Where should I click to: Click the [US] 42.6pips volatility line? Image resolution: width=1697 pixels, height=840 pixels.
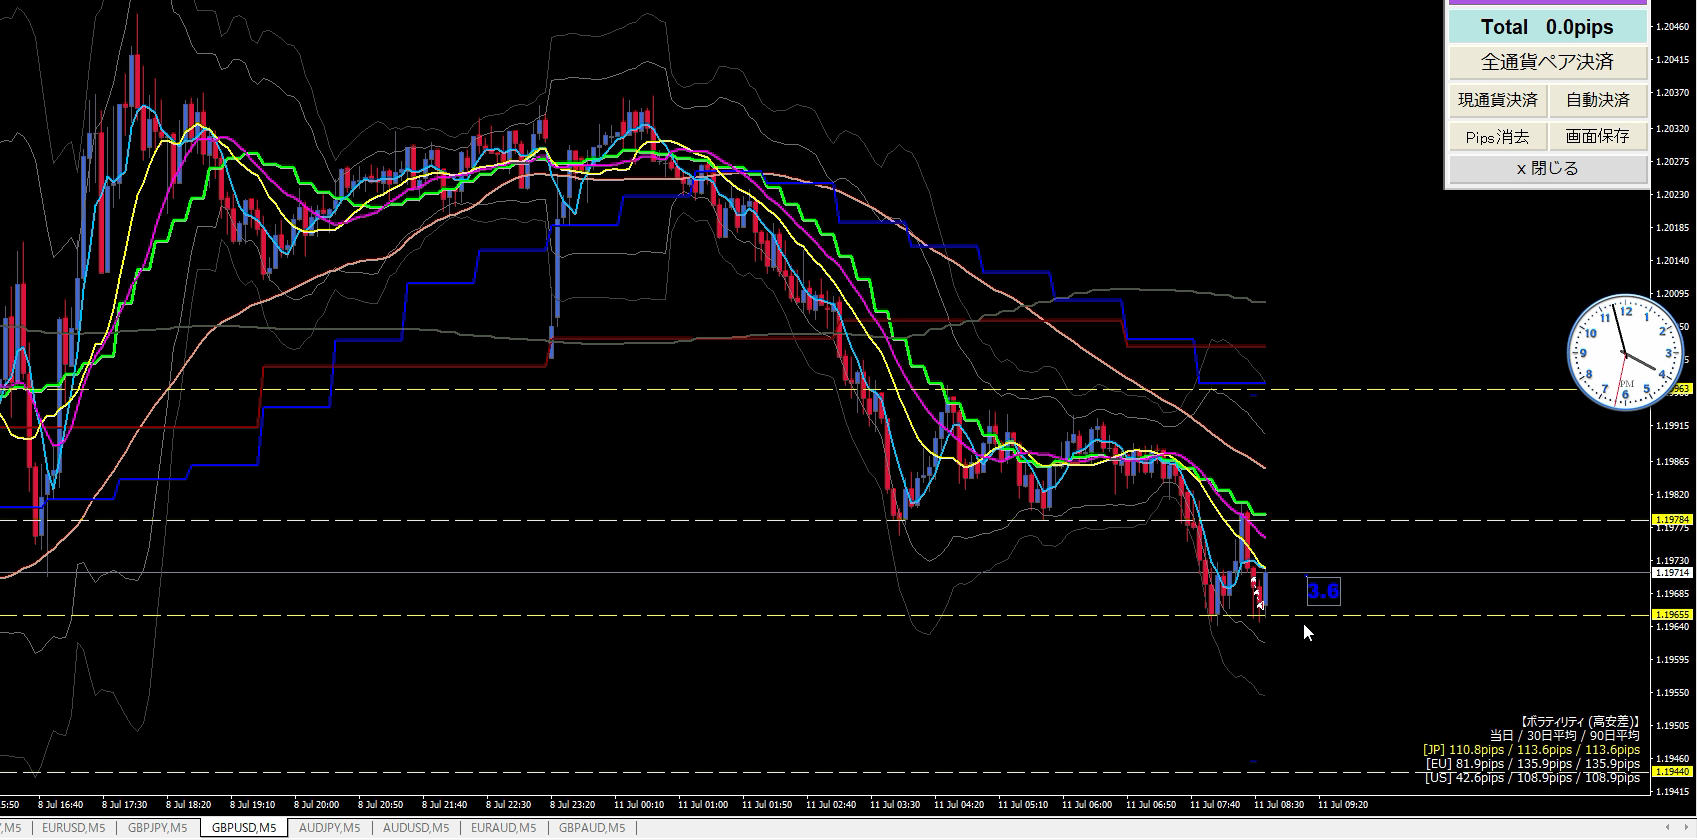[x=1533, y=777]
